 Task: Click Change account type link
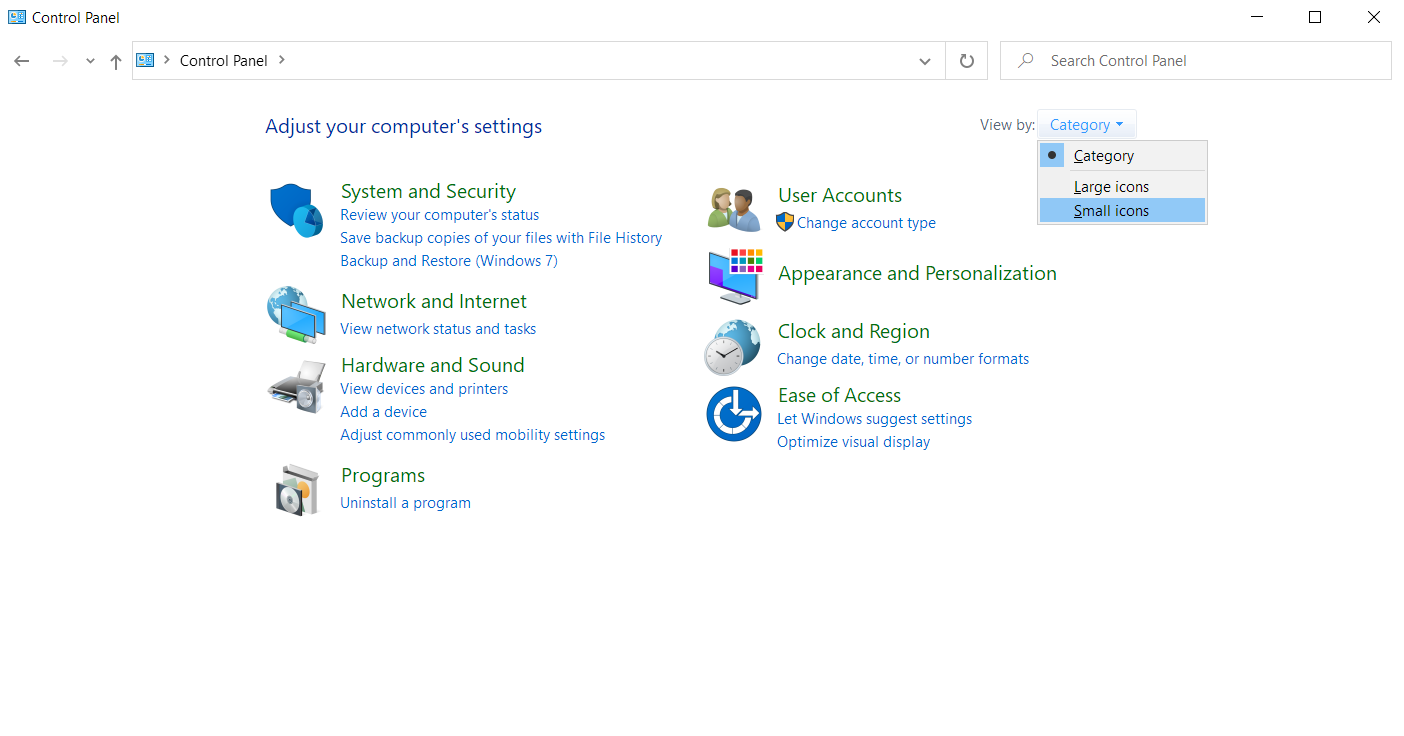click(x=866, y=223)
